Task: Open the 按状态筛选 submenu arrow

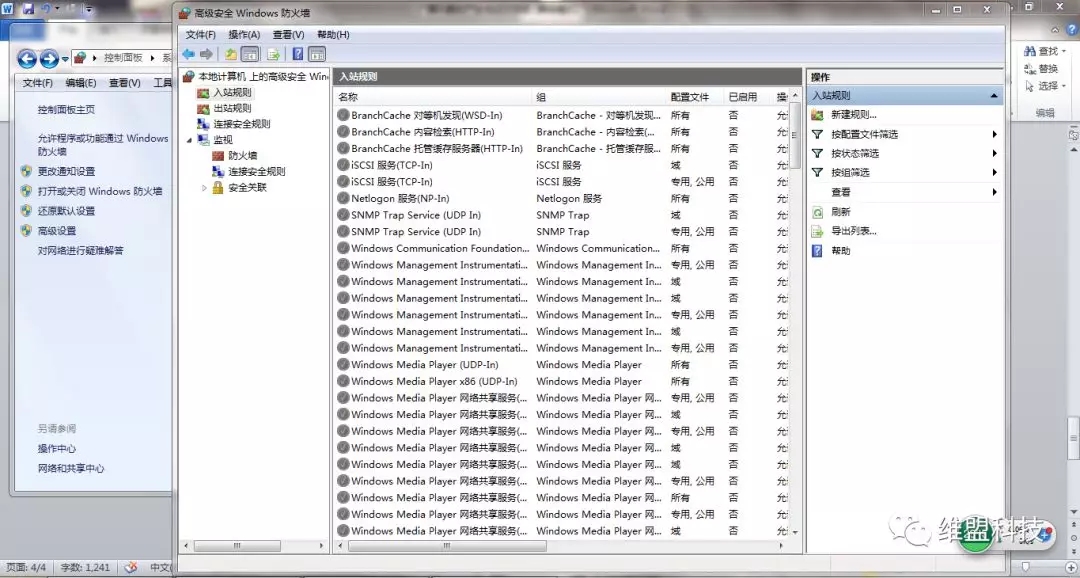Action: [995, 154]
